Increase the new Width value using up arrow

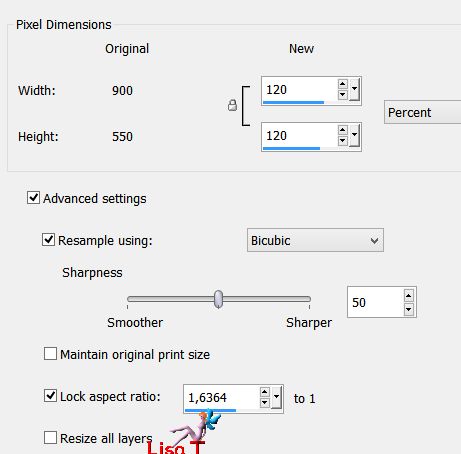pyautogui.click(x=343, y=84)
